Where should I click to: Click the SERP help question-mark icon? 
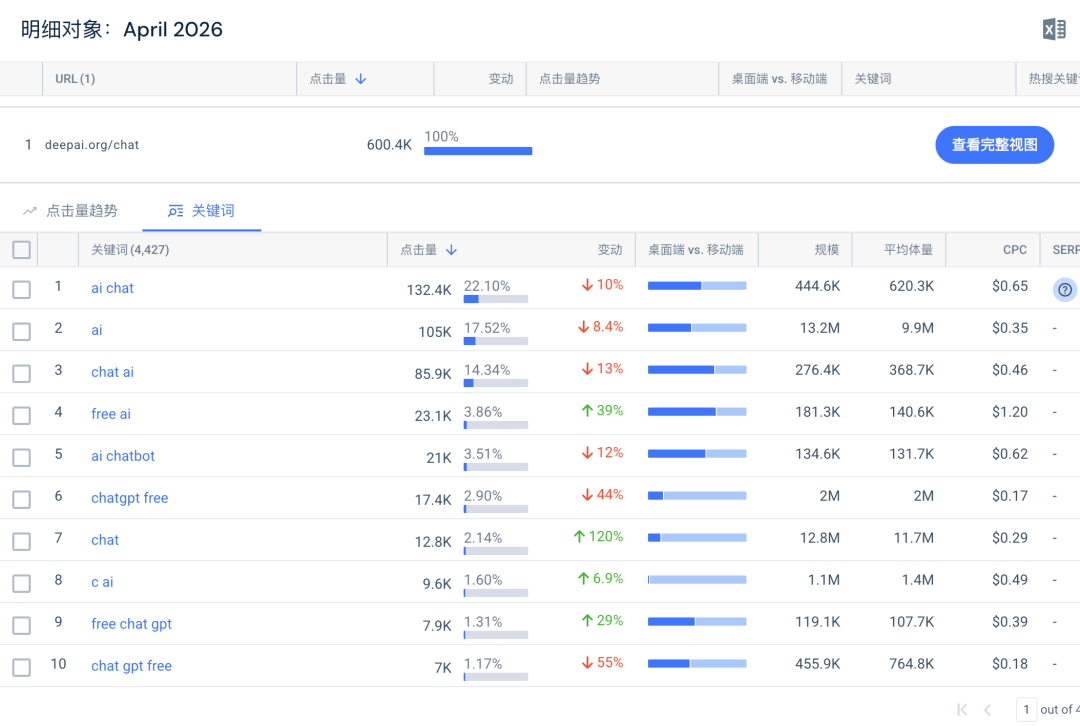pos(1065,290)
